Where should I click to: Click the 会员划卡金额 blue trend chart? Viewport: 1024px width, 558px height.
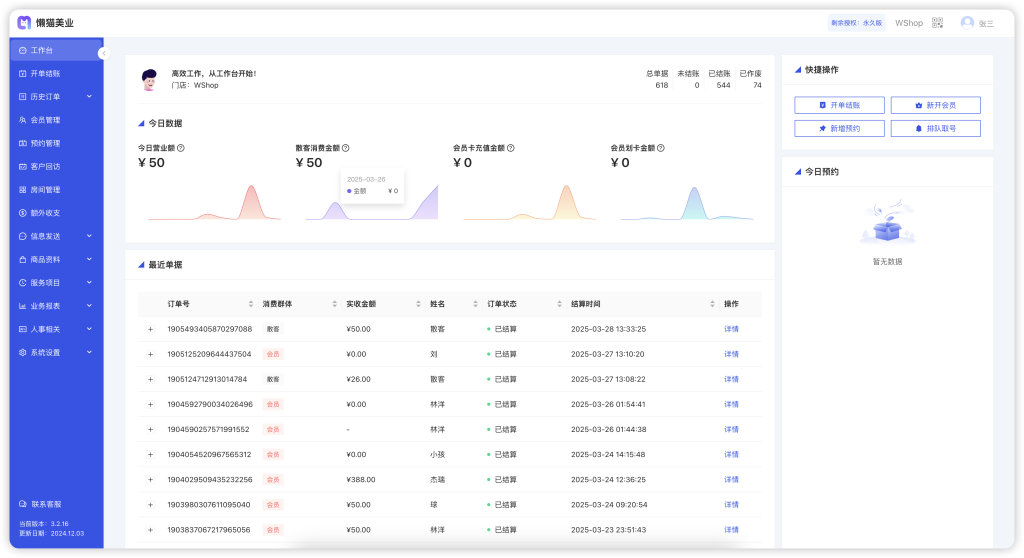click(687, 203)
